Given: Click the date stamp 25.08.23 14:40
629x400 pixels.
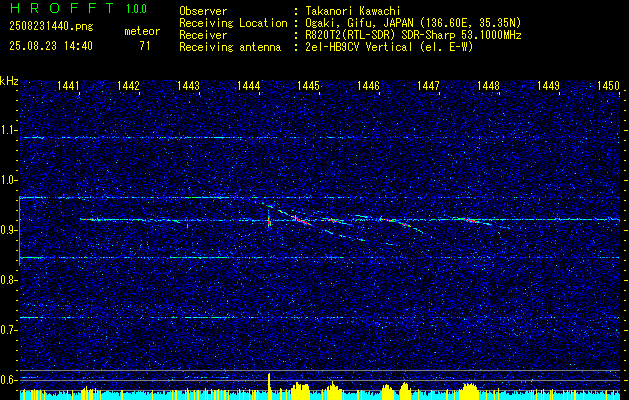Looking at the screenshot, I should point(51,46).
